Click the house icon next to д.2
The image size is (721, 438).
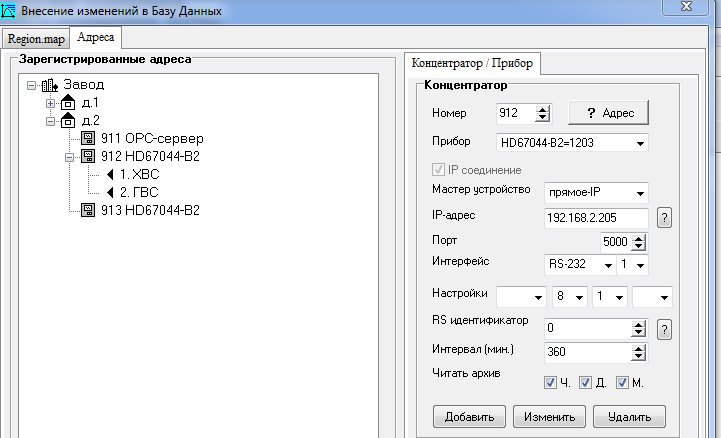68,121
